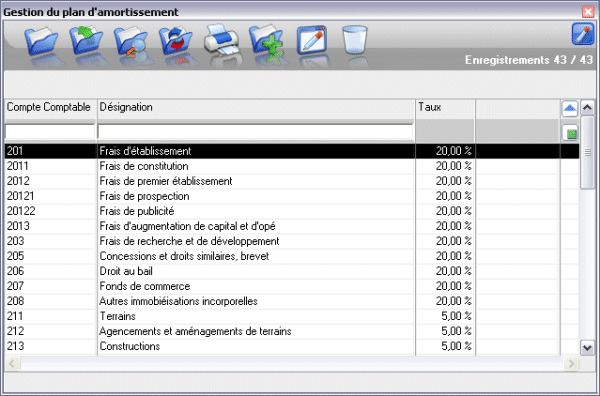Click vertical scrollbar up arrow

click(x=587, y=108)
